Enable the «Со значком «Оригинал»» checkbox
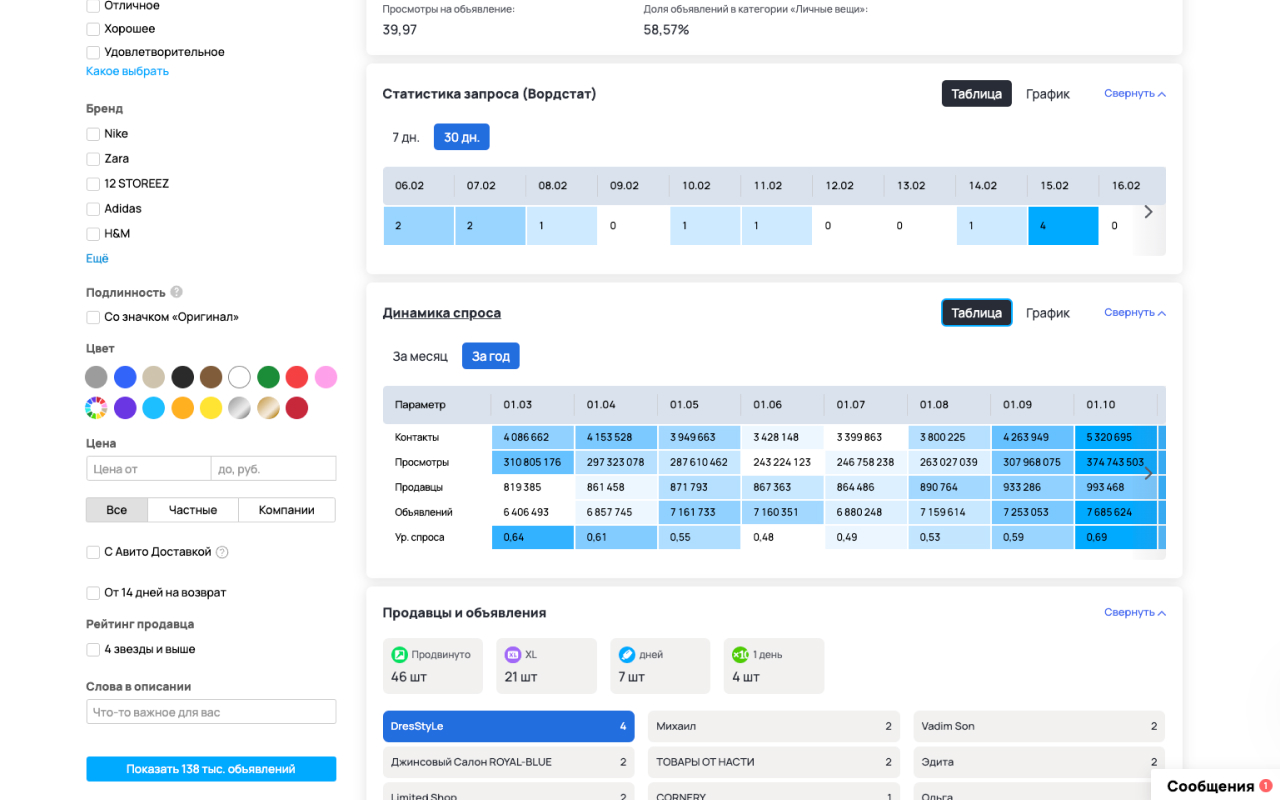The width and height of the screenshot is (1280, 800). (93, 316)
